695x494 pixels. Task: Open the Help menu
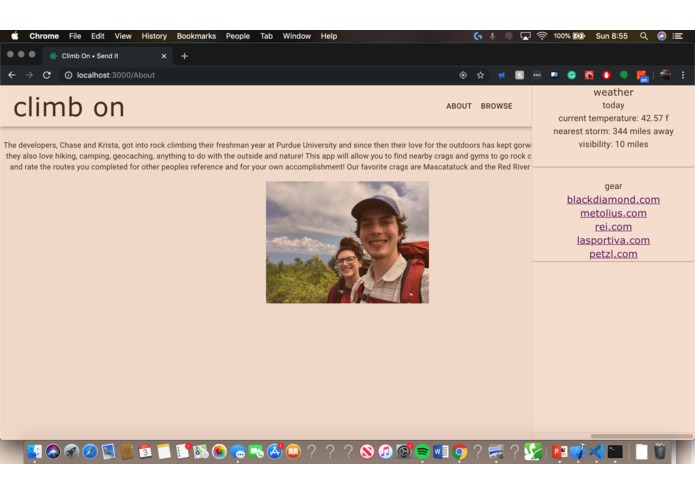click(x=329, y=36)
